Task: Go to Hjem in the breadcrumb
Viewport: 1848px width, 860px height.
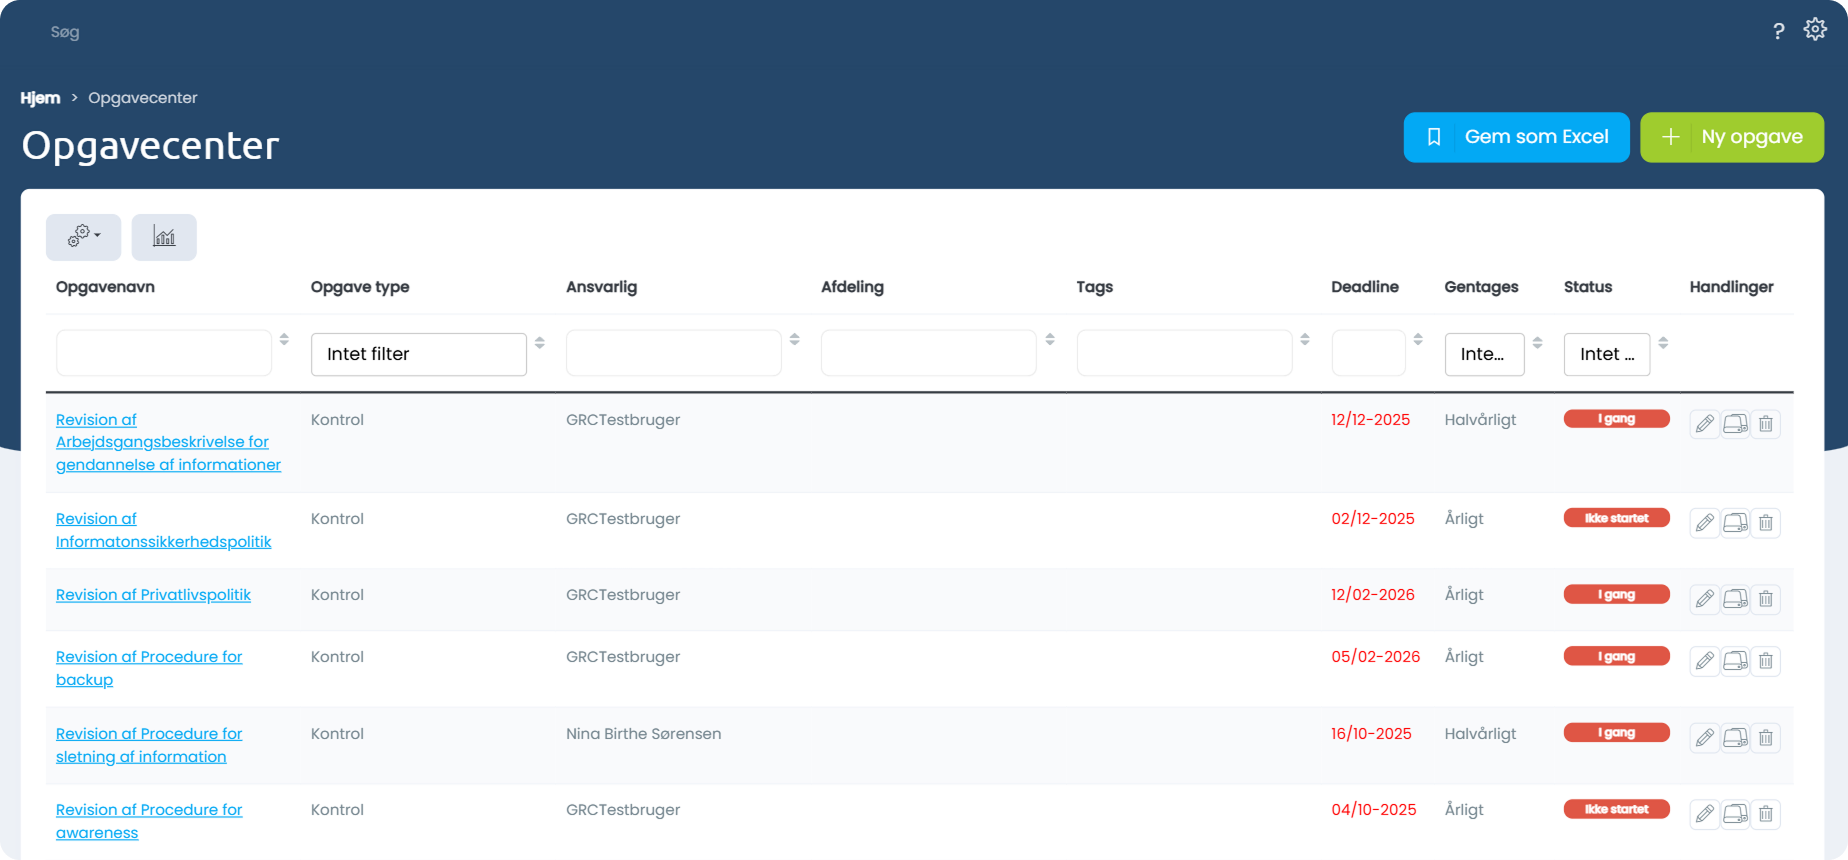Action: pos(40,98)
